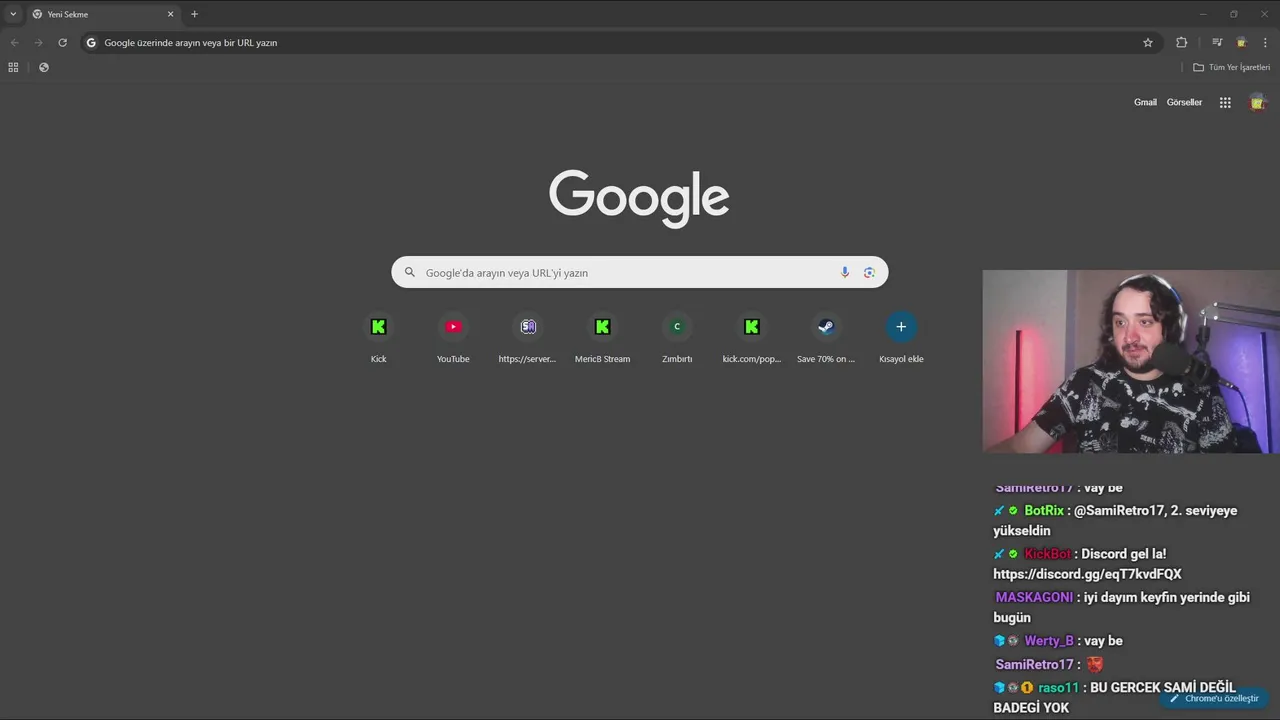This screenshot has height=720, width=1280.
Task: Click the globe bookmark in the bookmarks bar
Action: click(x=44, y=67)
